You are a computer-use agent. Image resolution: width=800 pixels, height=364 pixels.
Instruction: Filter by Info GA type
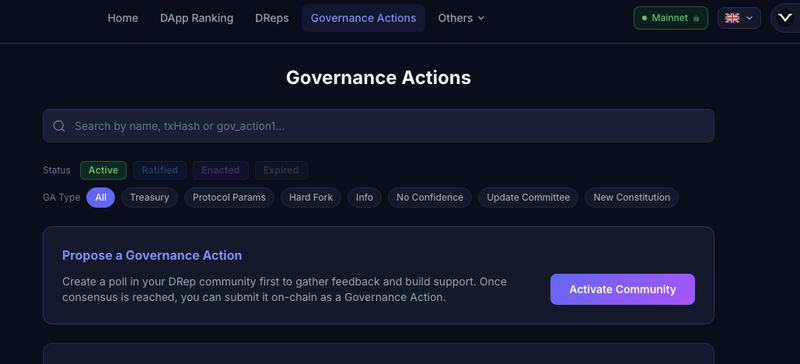pos(364,198)
